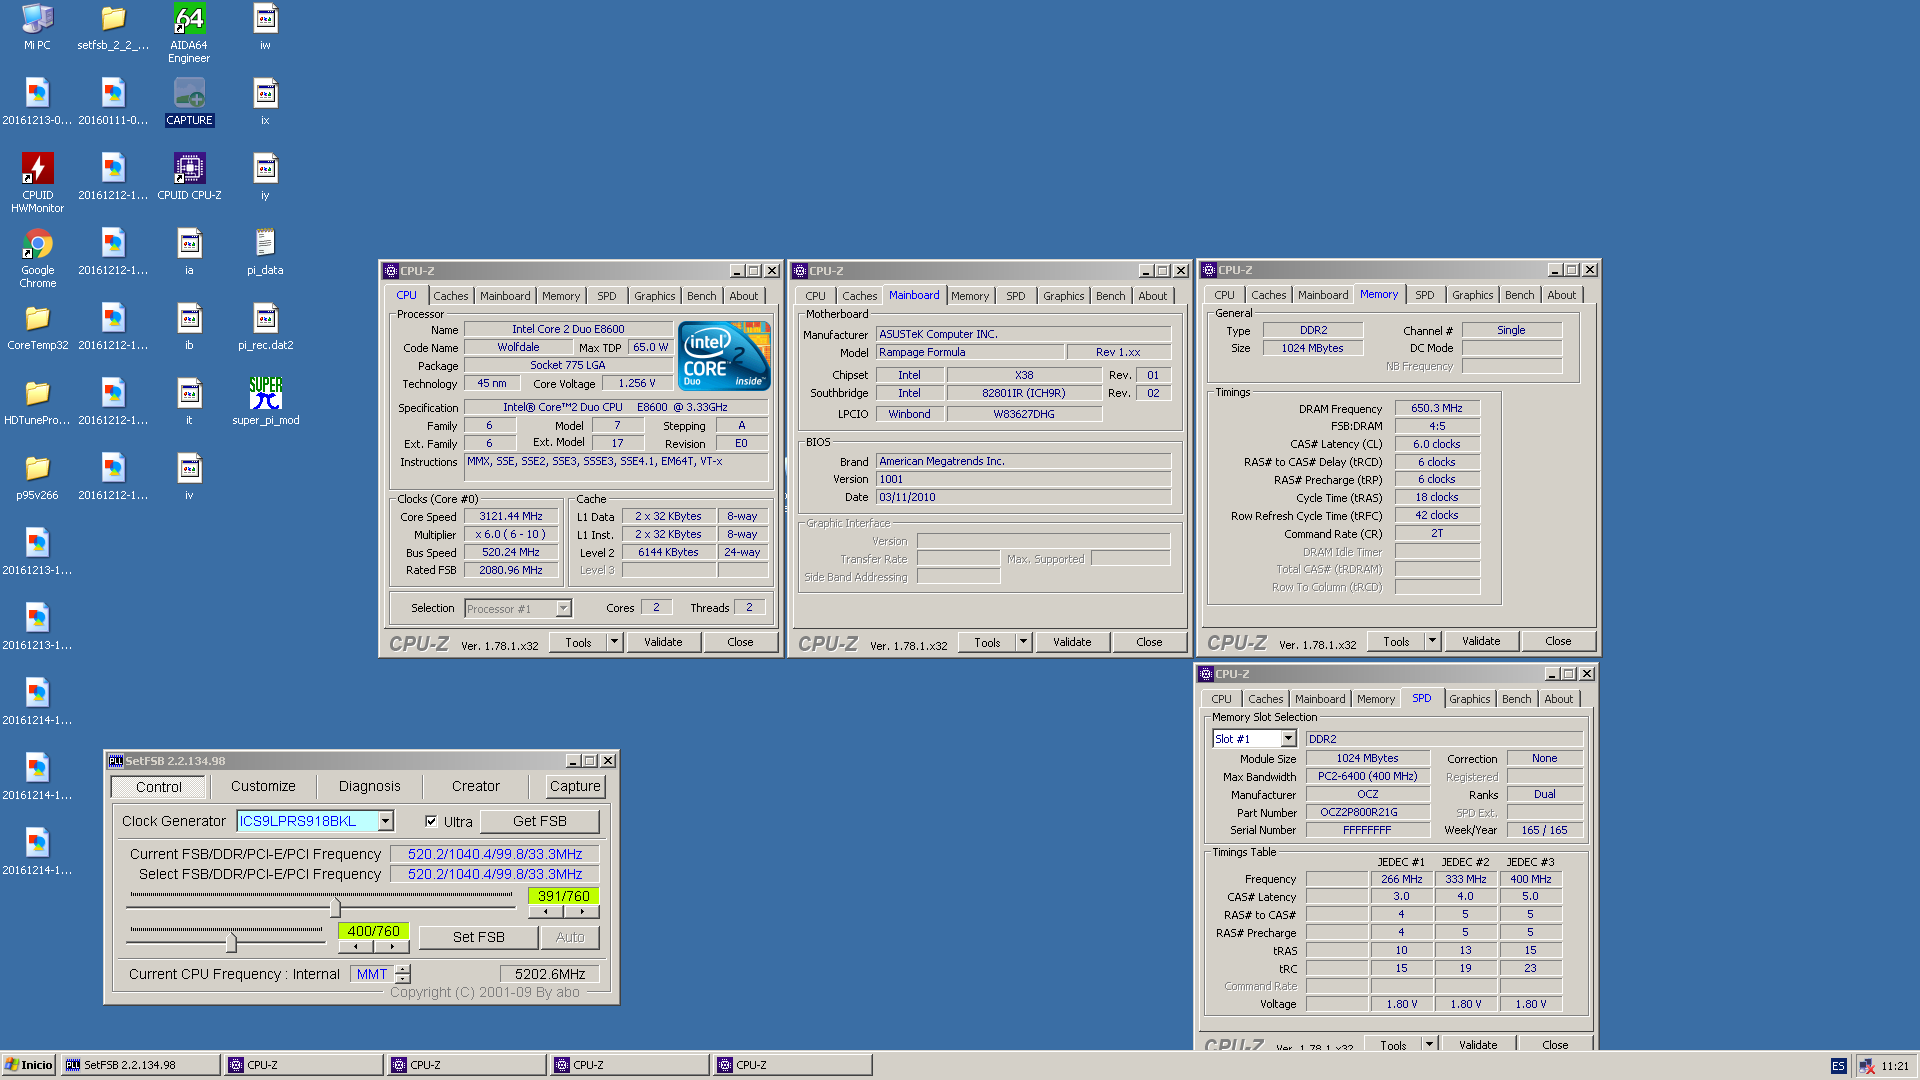Expand Tools dropdown arrow in Mainboard window

[1023, 642]
